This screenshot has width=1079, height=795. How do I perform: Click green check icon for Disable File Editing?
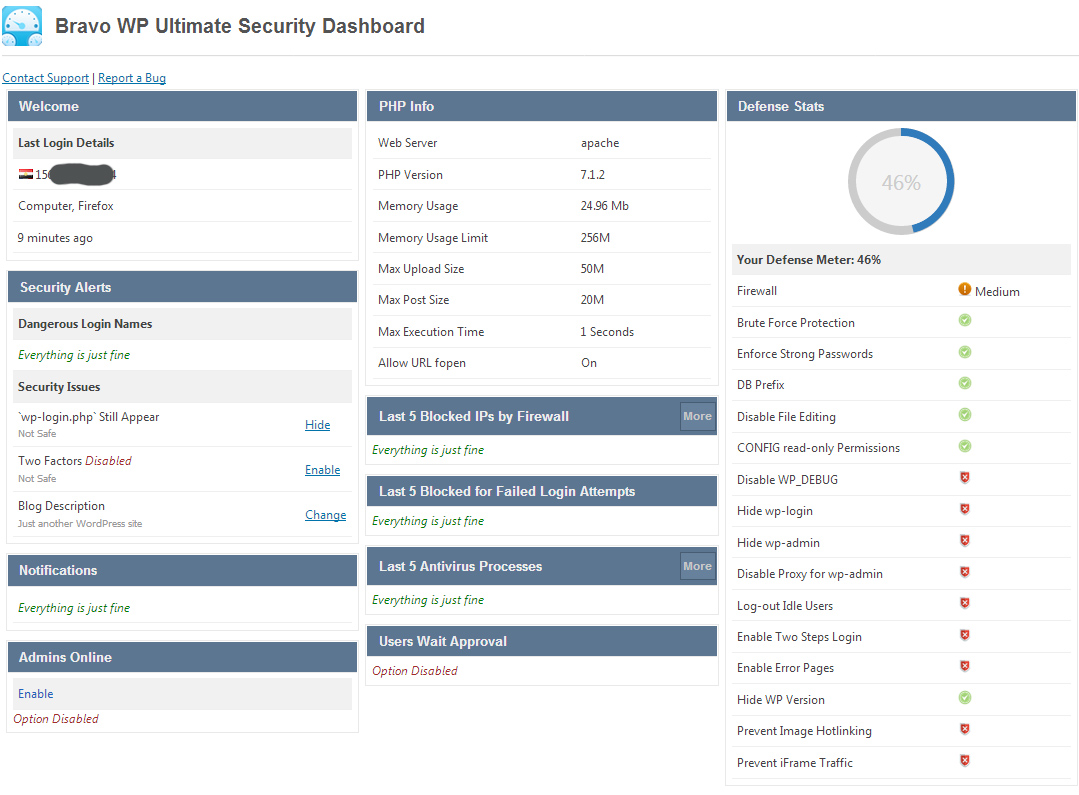pyautogui.click(x=965, y=415)
